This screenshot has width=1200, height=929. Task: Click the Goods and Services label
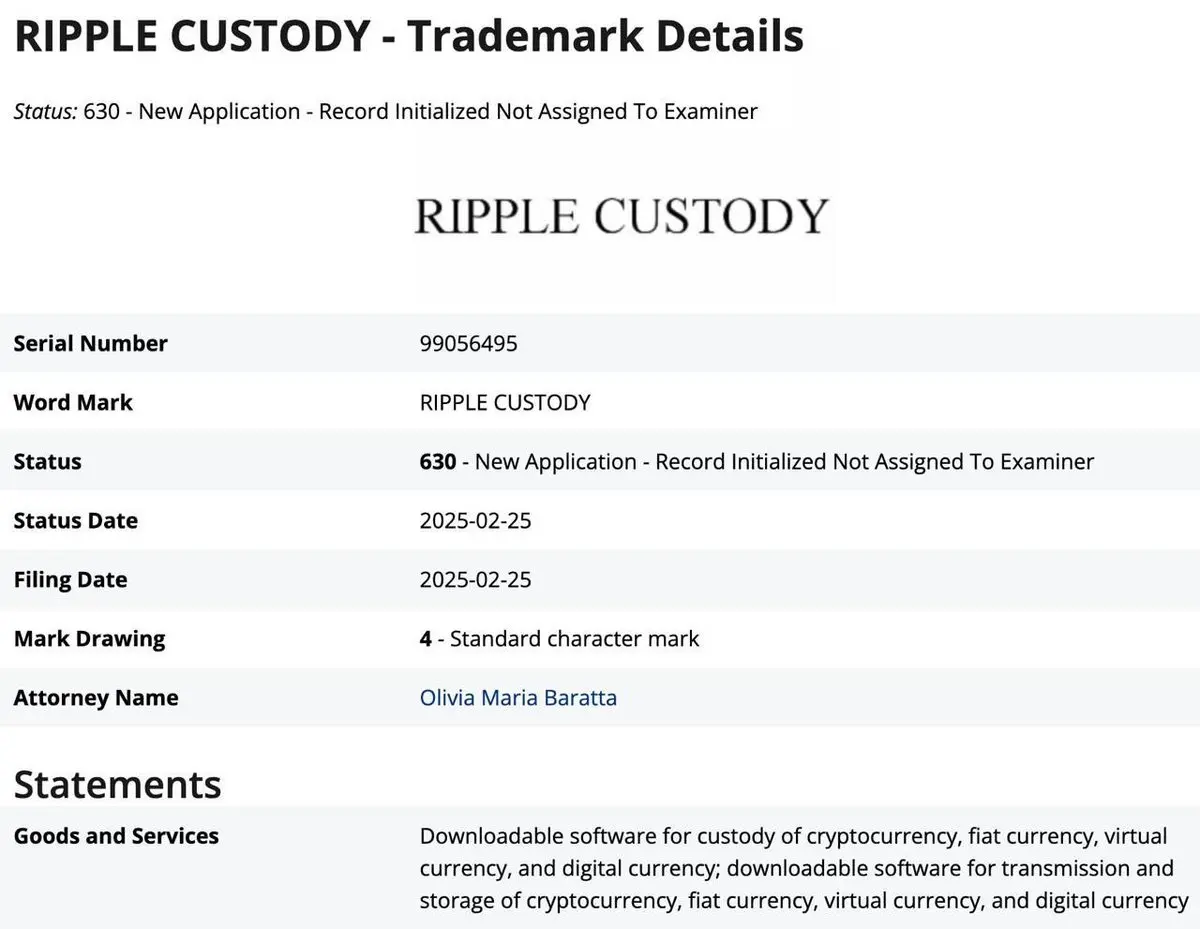[x=116, y=836]
